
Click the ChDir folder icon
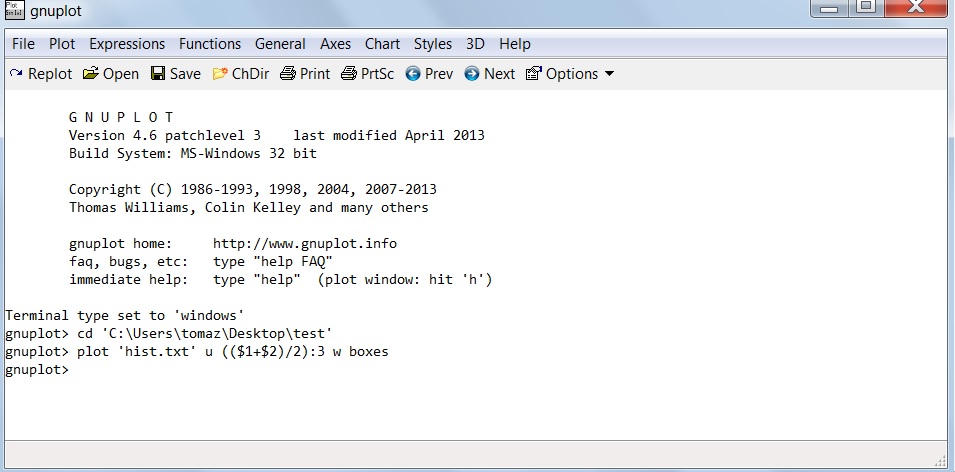[x=220, y=74]
